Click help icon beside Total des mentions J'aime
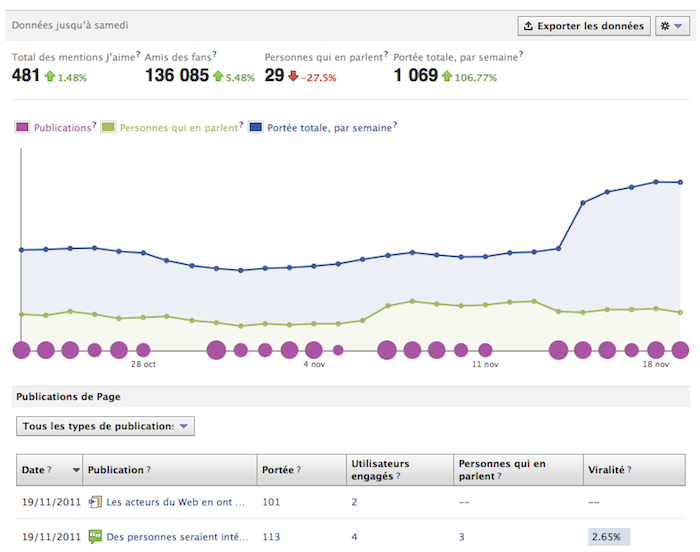Screen dimensions: 700x552 [x=136, y=55]
